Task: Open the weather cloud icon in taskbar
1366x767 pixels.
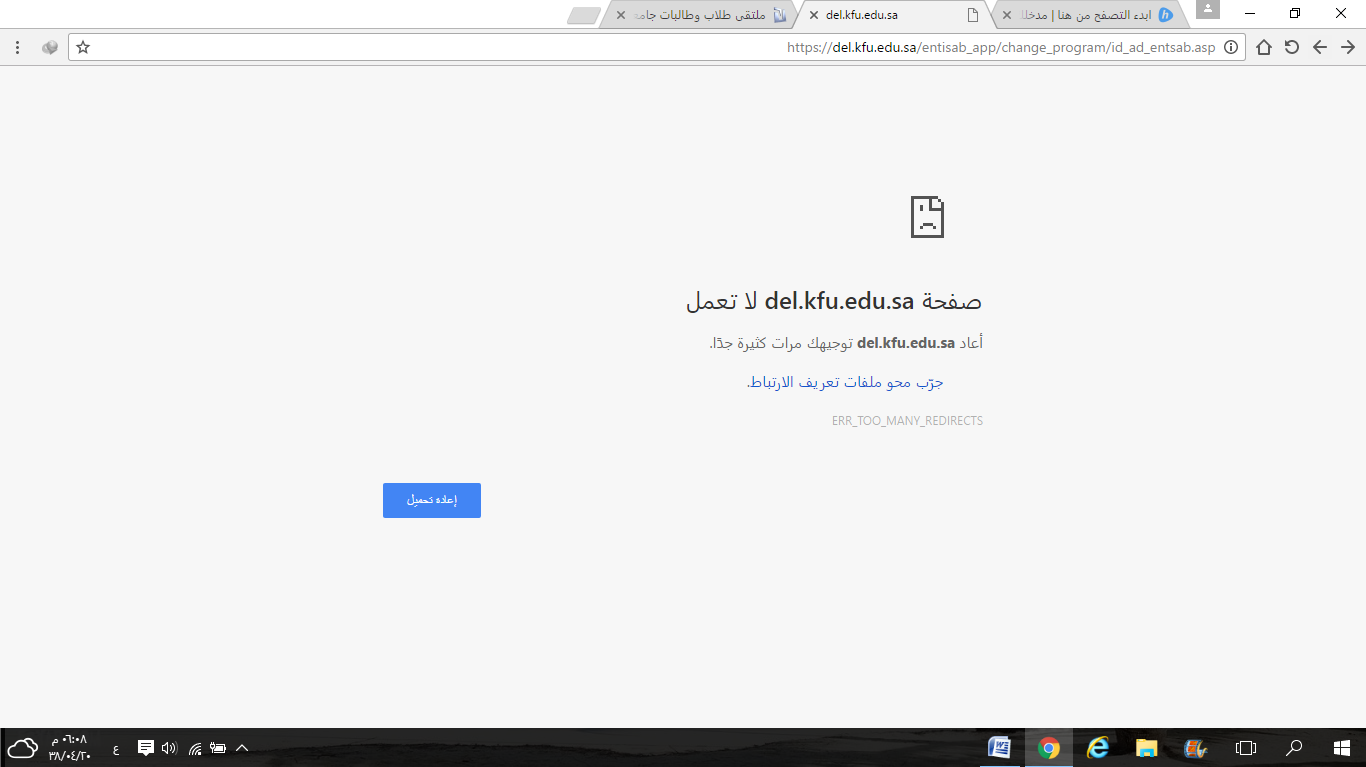Action: coord(22,748)
